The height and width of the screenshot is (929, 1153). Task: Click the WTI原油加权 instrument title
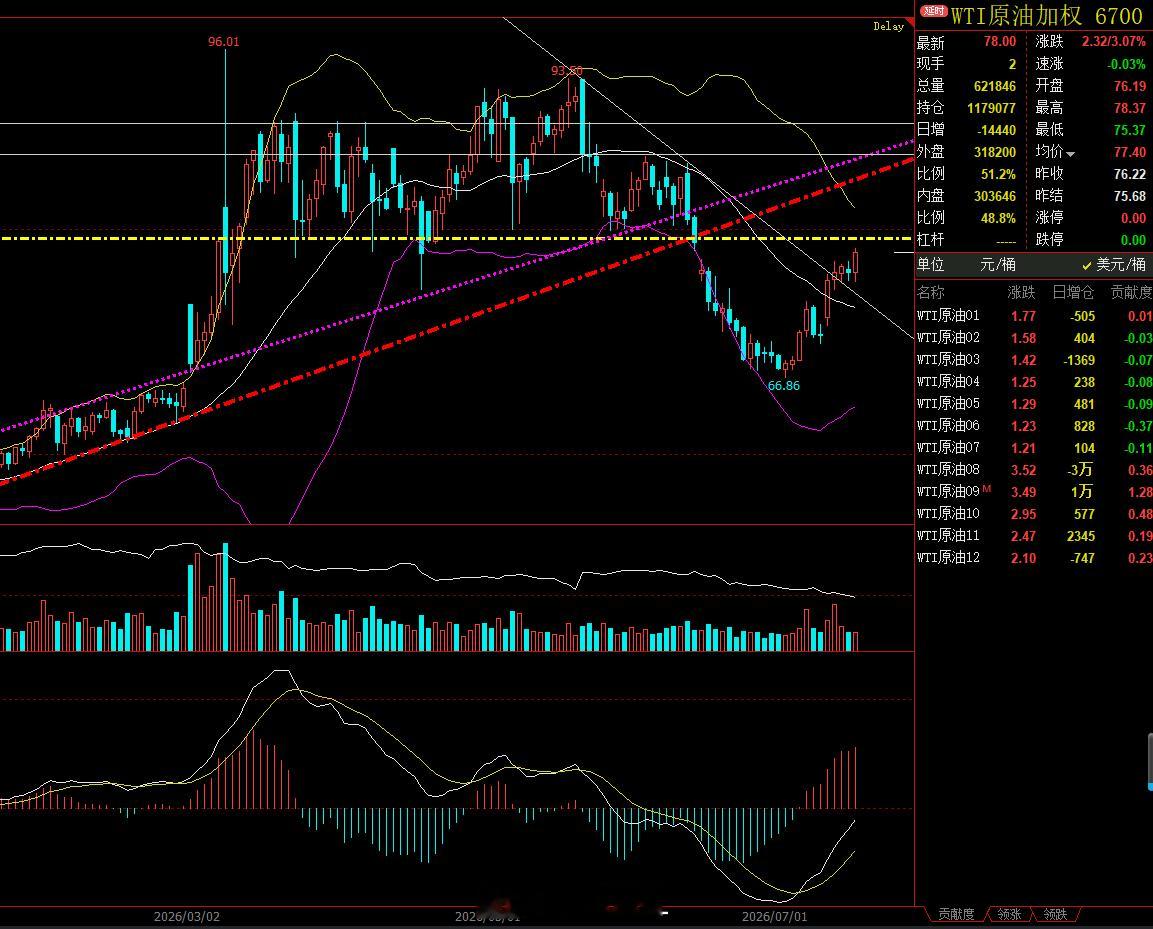point(1016,16)
